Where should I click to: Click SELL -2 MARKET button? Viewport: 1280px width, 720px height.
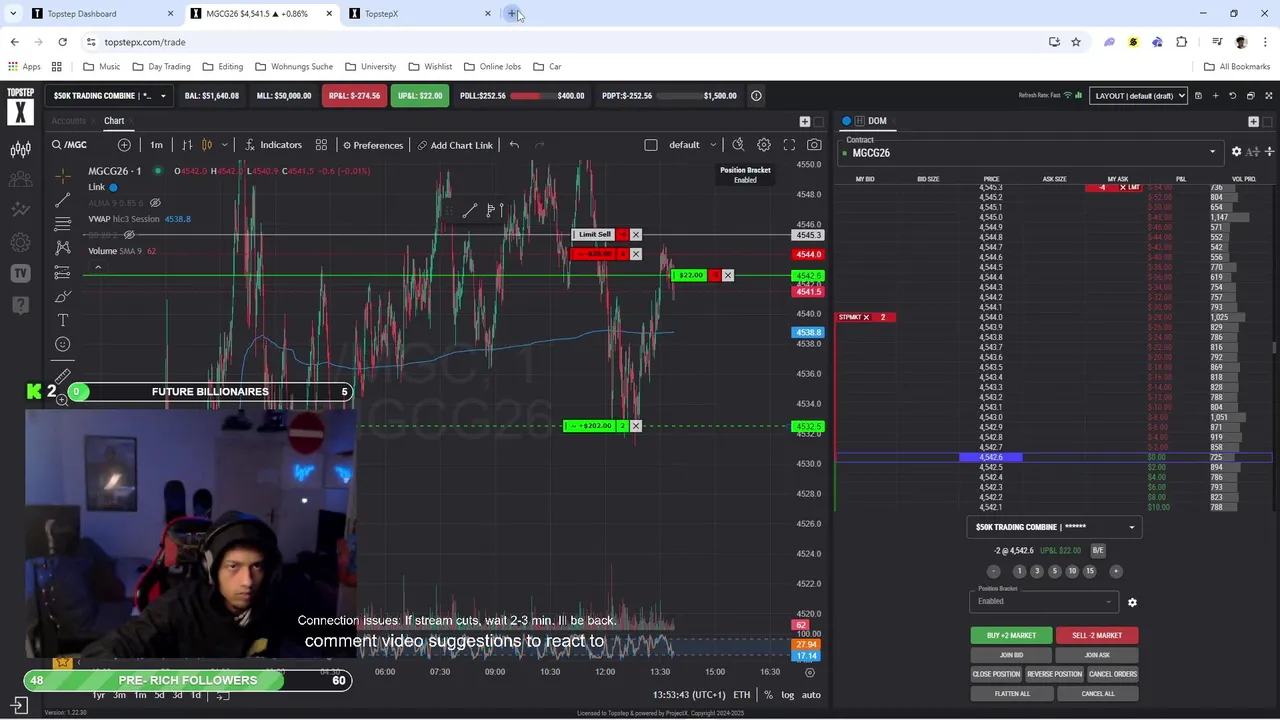[x=1097, y=635]
